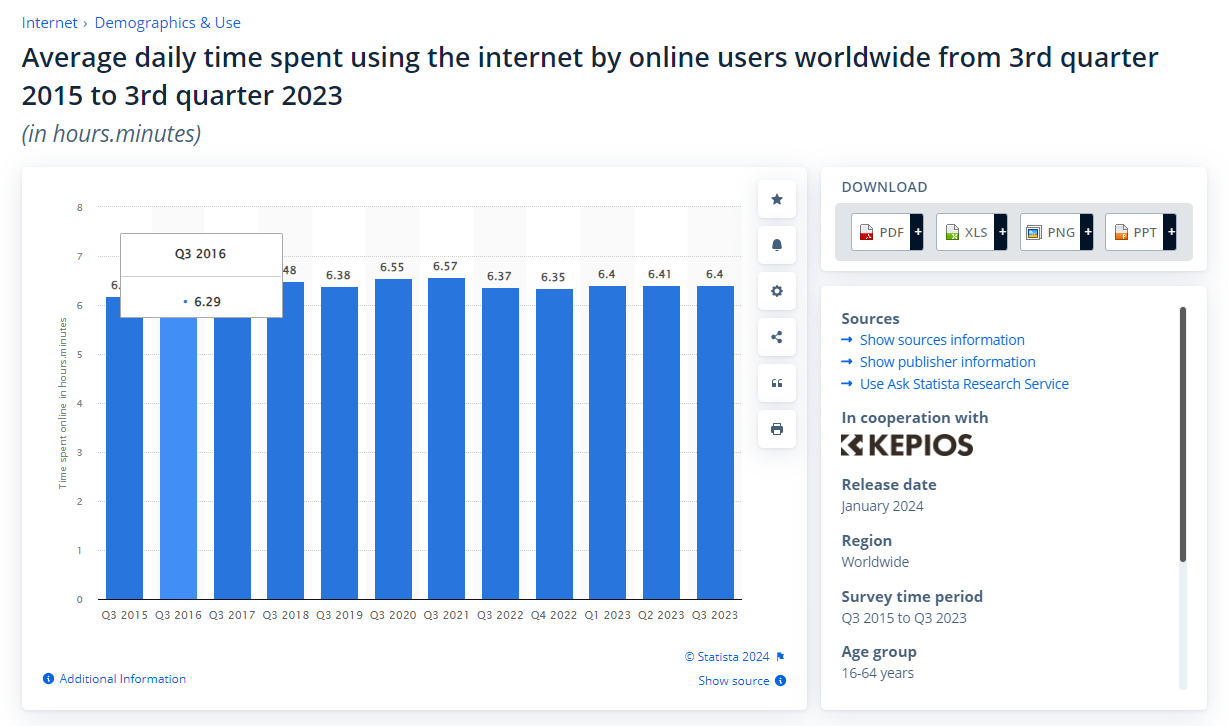
Task: Click the Statista 2024 flag icon
Action: (x=781, y=657)
